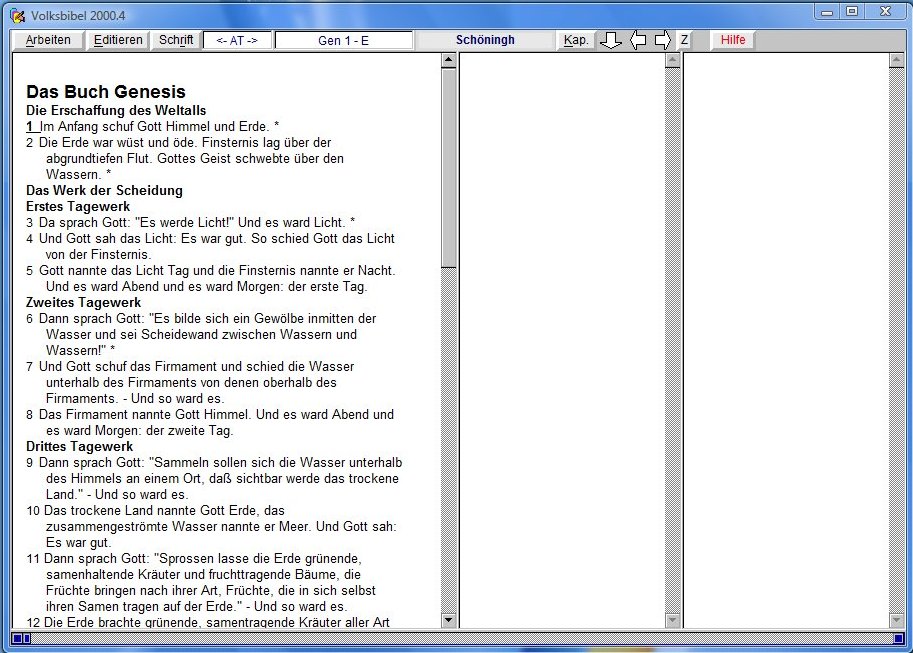Click the Volksbibel app icon in title bar
This screenshot has width=913, height=653.
tap(18, 16)
